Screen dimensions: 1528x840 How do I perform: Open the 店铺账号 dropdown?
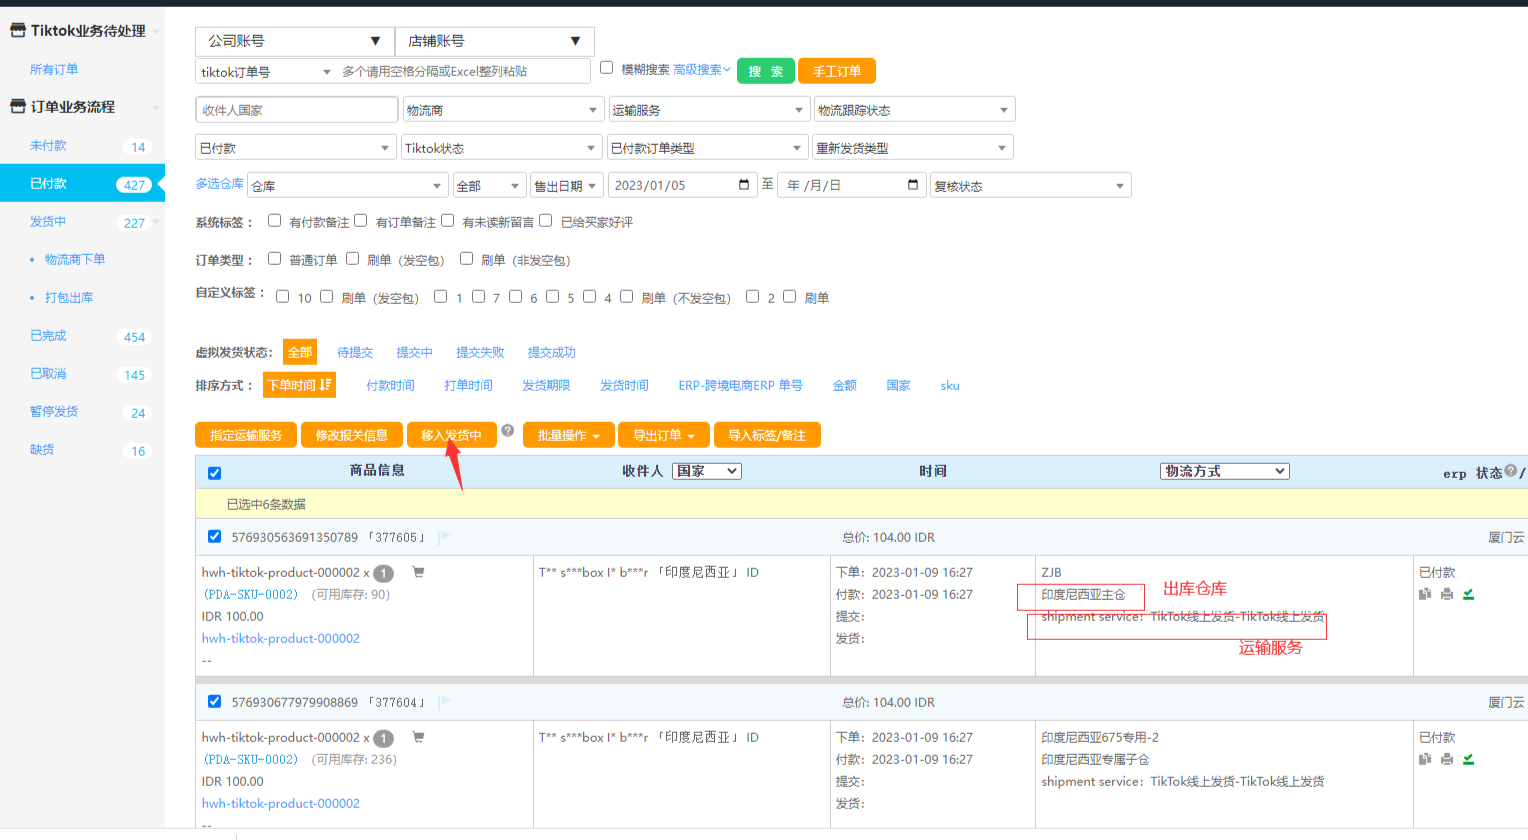pyautogui.click(x=495, y=41)
